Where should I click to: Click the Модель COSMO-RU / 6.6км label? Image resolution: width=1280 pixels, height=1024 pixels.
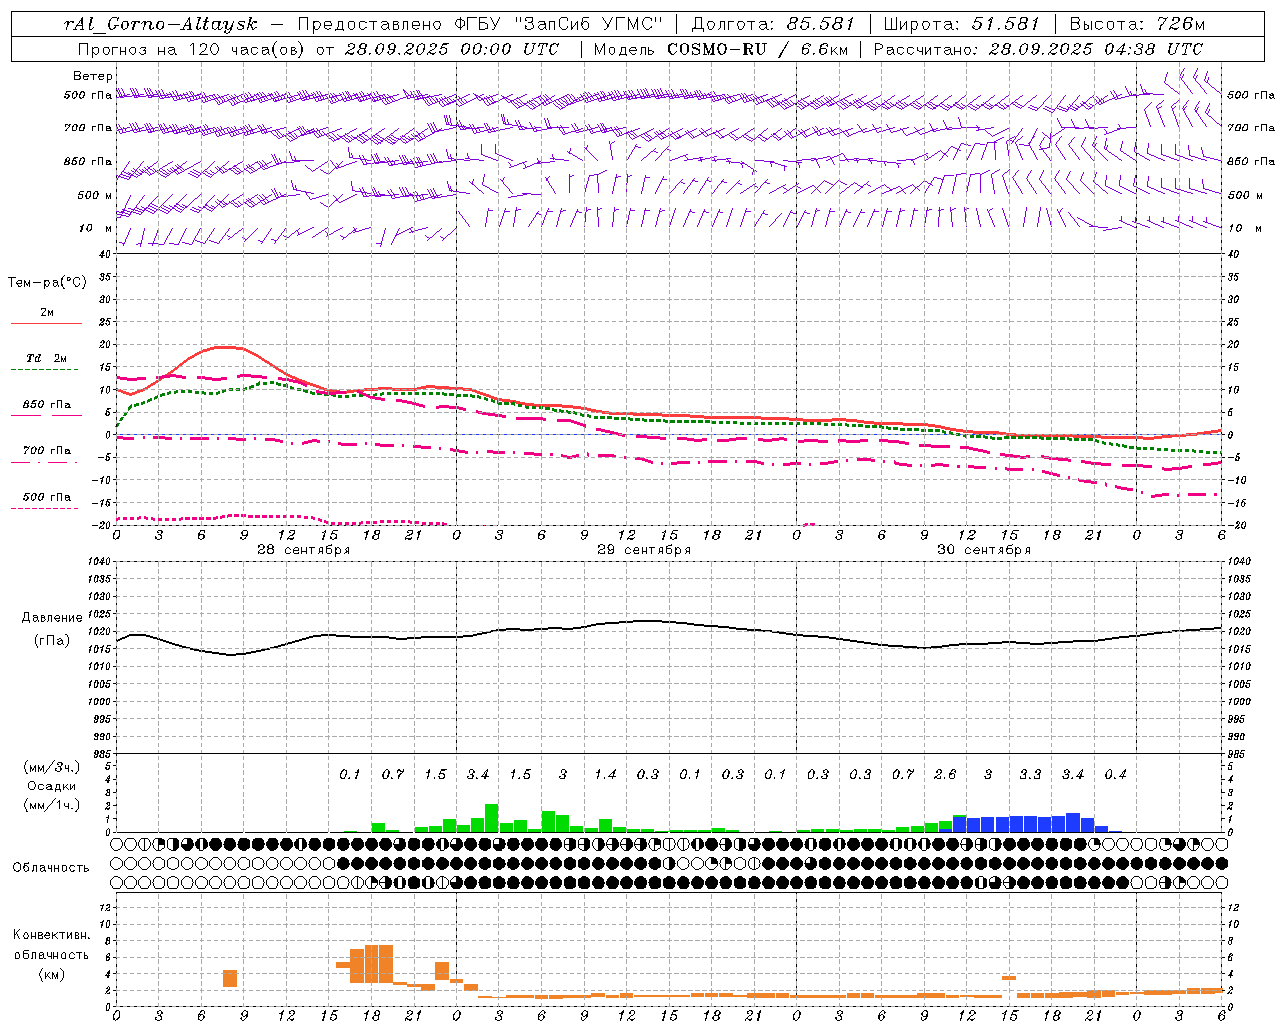click(x=720, y=49)
